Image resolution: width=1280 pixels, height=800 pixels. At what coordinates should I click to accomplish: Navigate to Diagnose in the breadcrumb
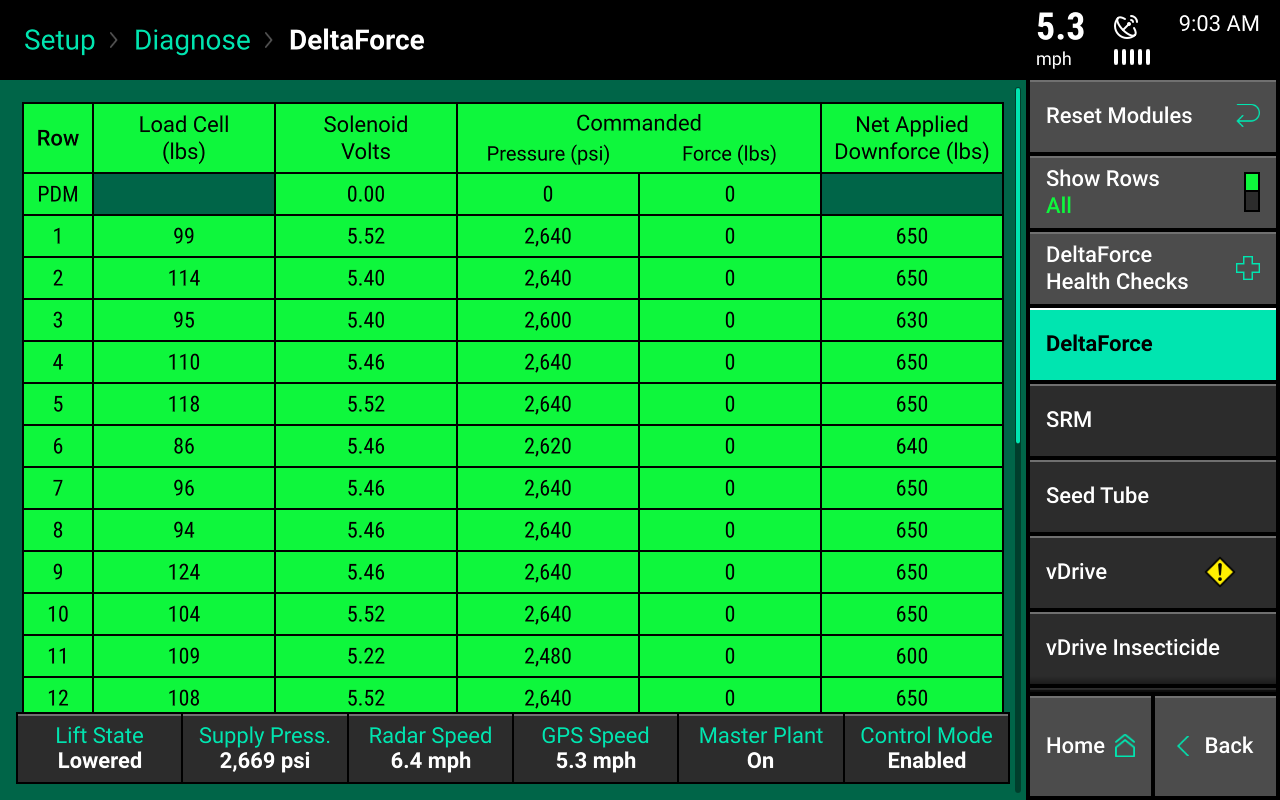pos(192,40)
